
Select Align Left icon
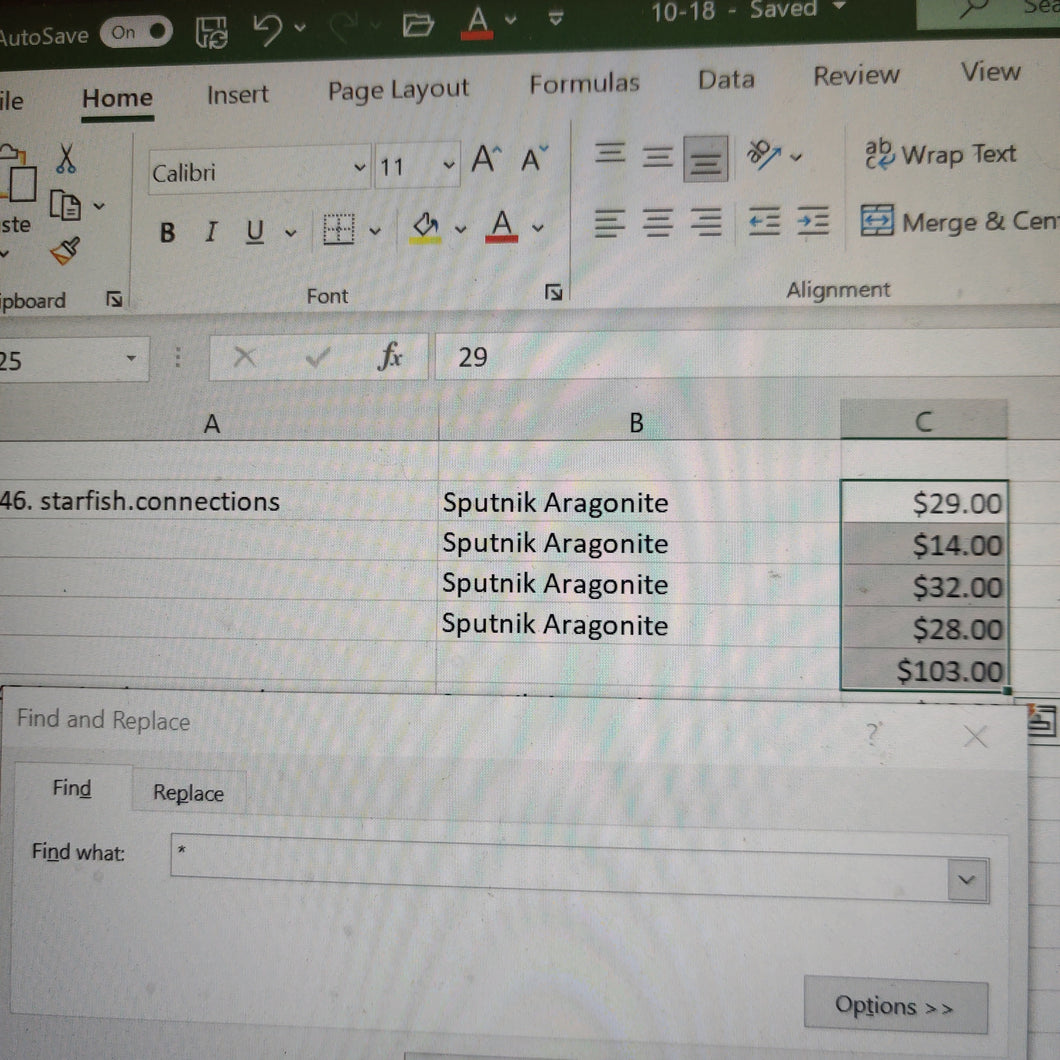pos(609,223)
